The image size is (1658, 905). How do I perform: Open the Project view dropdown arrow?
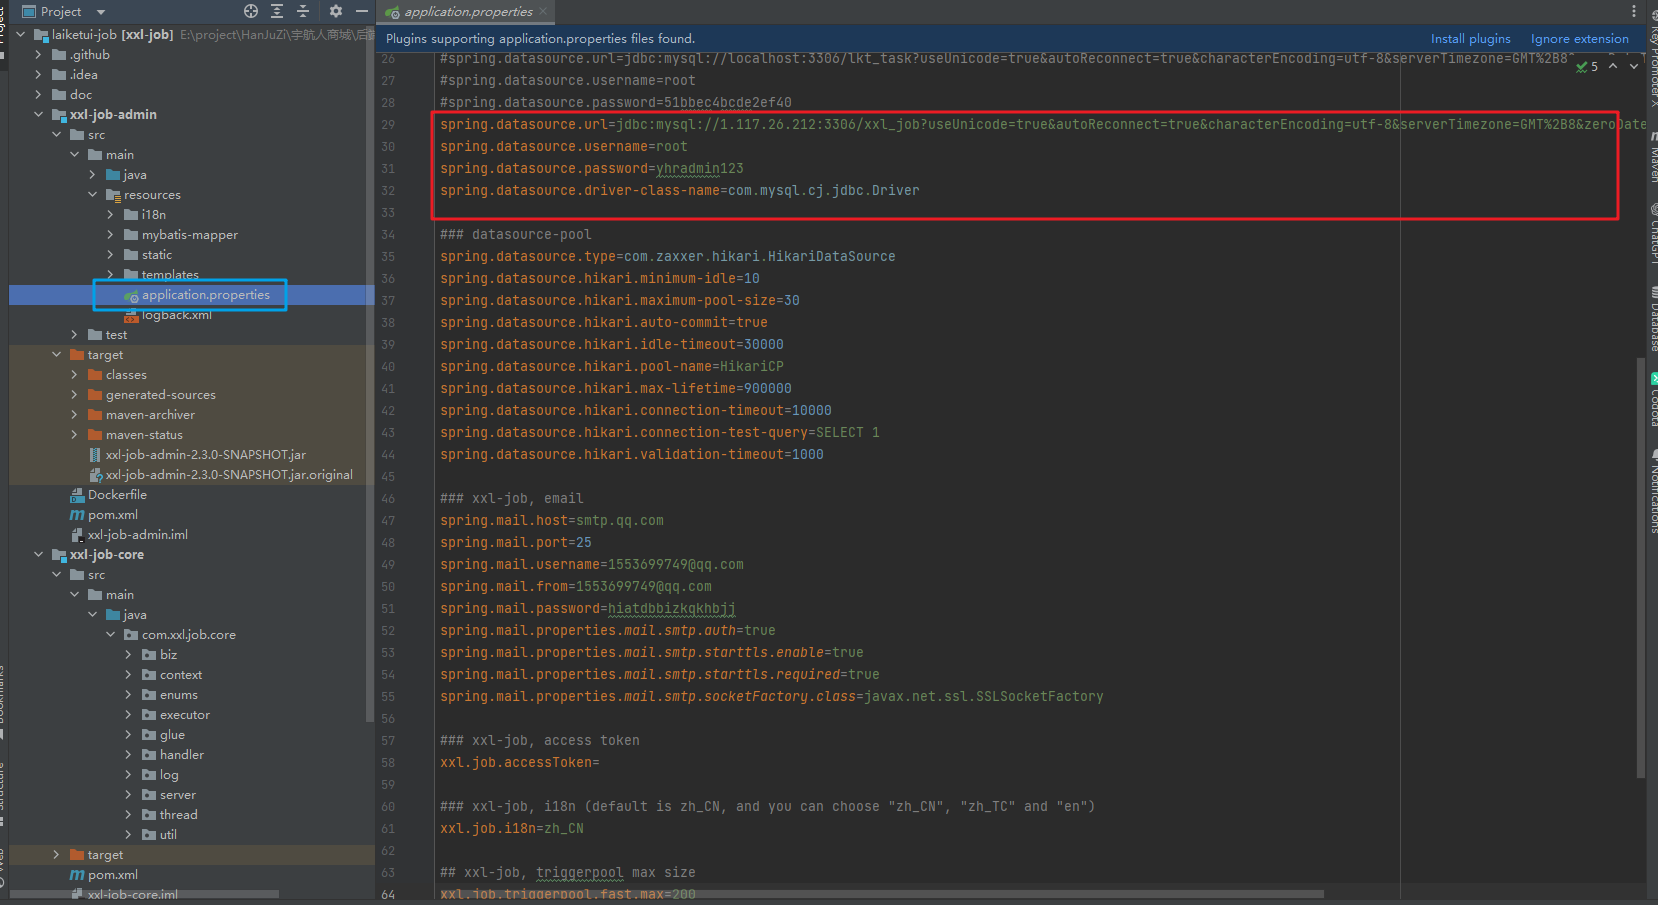point(101,12)
